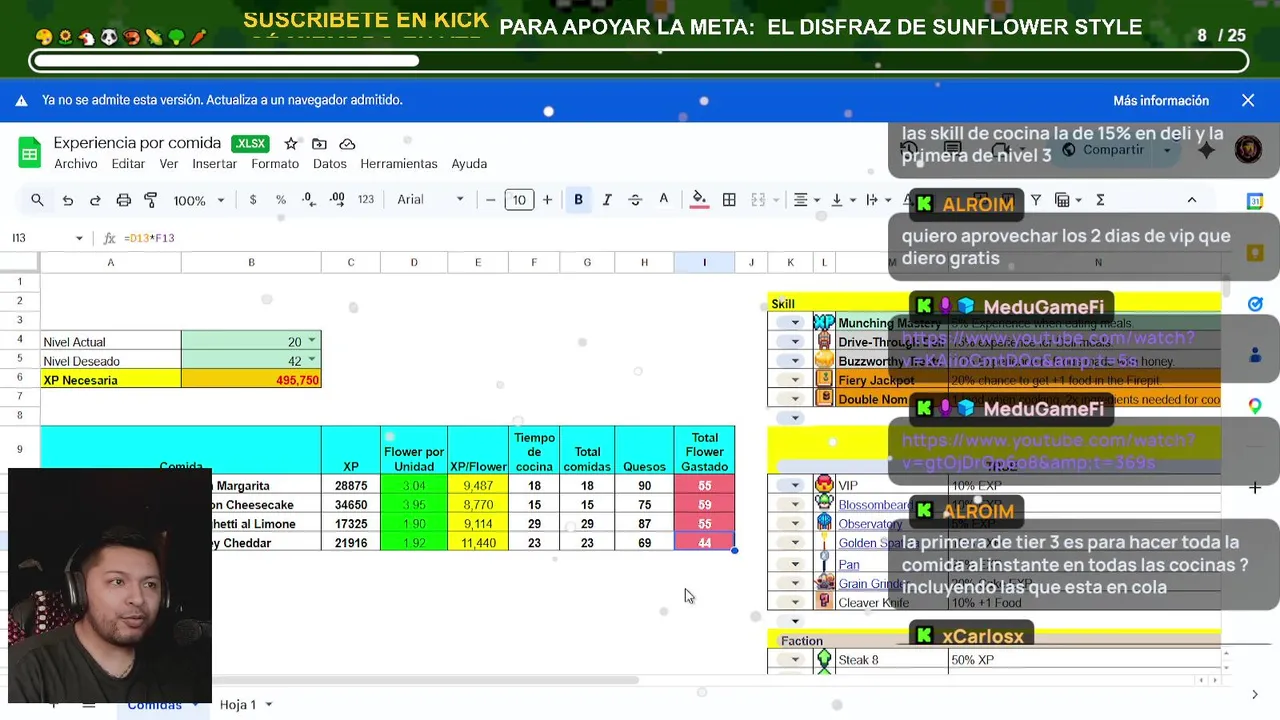Open the zoom 100% dropdown
Viewport: 1280px width, 720px height.
(198, 200)
